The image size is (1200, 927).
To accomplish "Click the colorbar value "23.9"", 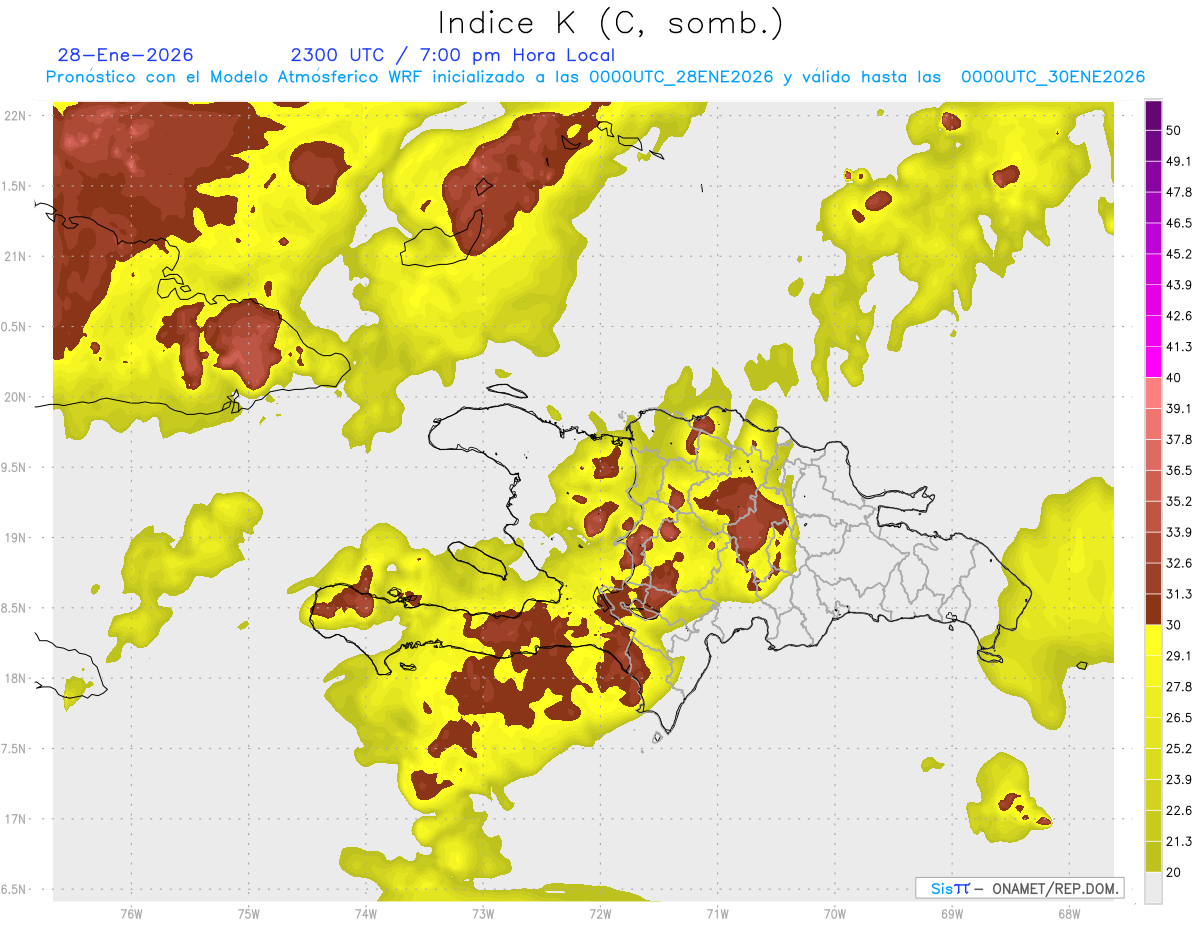I will point(1179,780).
